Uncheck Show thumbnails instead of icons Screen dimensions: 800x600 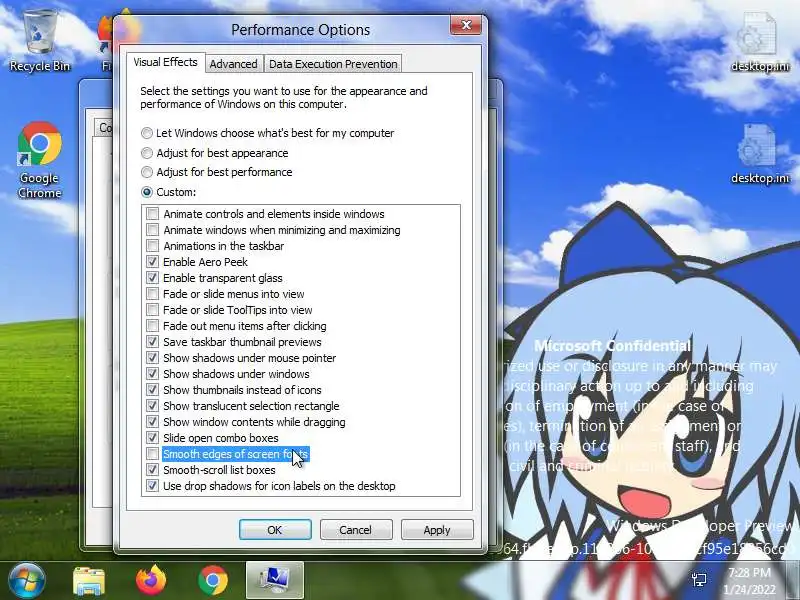(x=153, y=390)
